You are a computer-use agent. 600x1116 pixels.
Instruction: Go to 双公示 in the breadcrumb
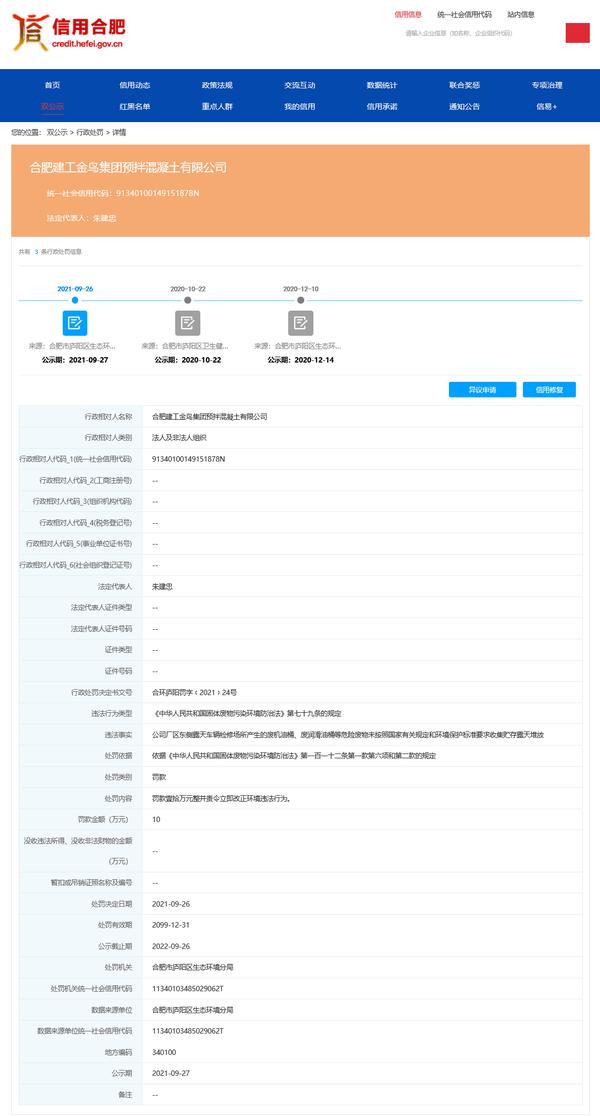[x=57, y=132]
